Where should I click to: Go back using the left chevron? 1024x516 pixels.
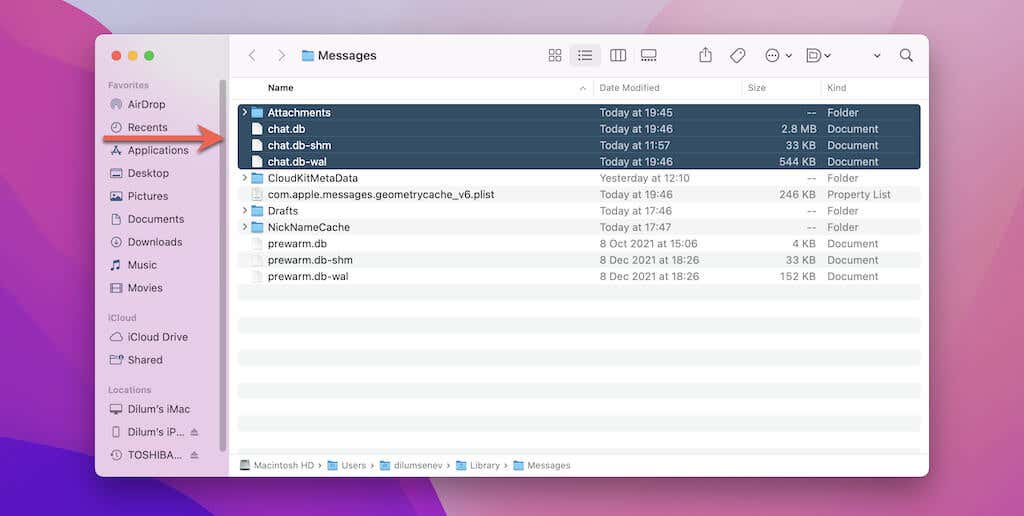coord(252,56)
